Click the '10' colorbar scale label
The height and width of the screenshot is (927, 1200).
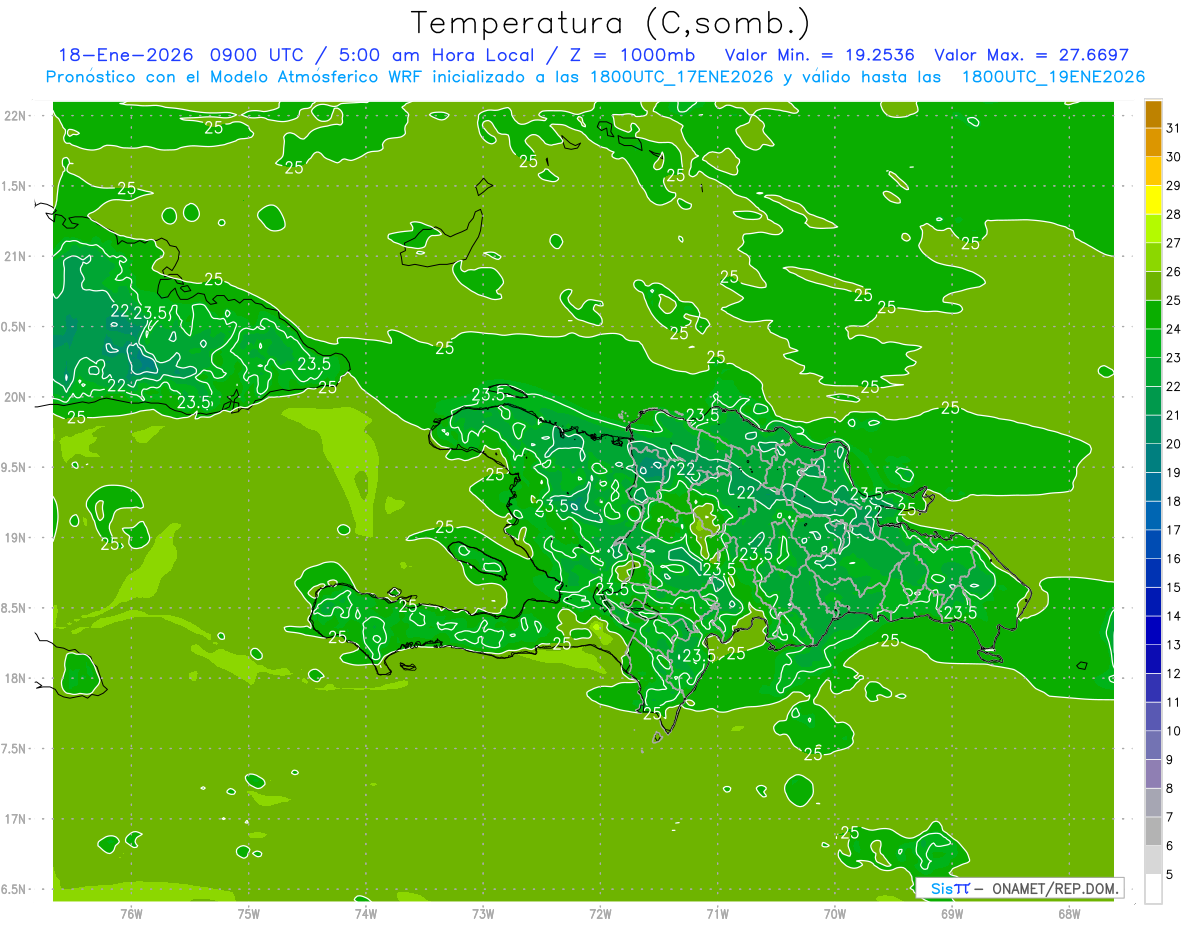tap(1174, 731)
